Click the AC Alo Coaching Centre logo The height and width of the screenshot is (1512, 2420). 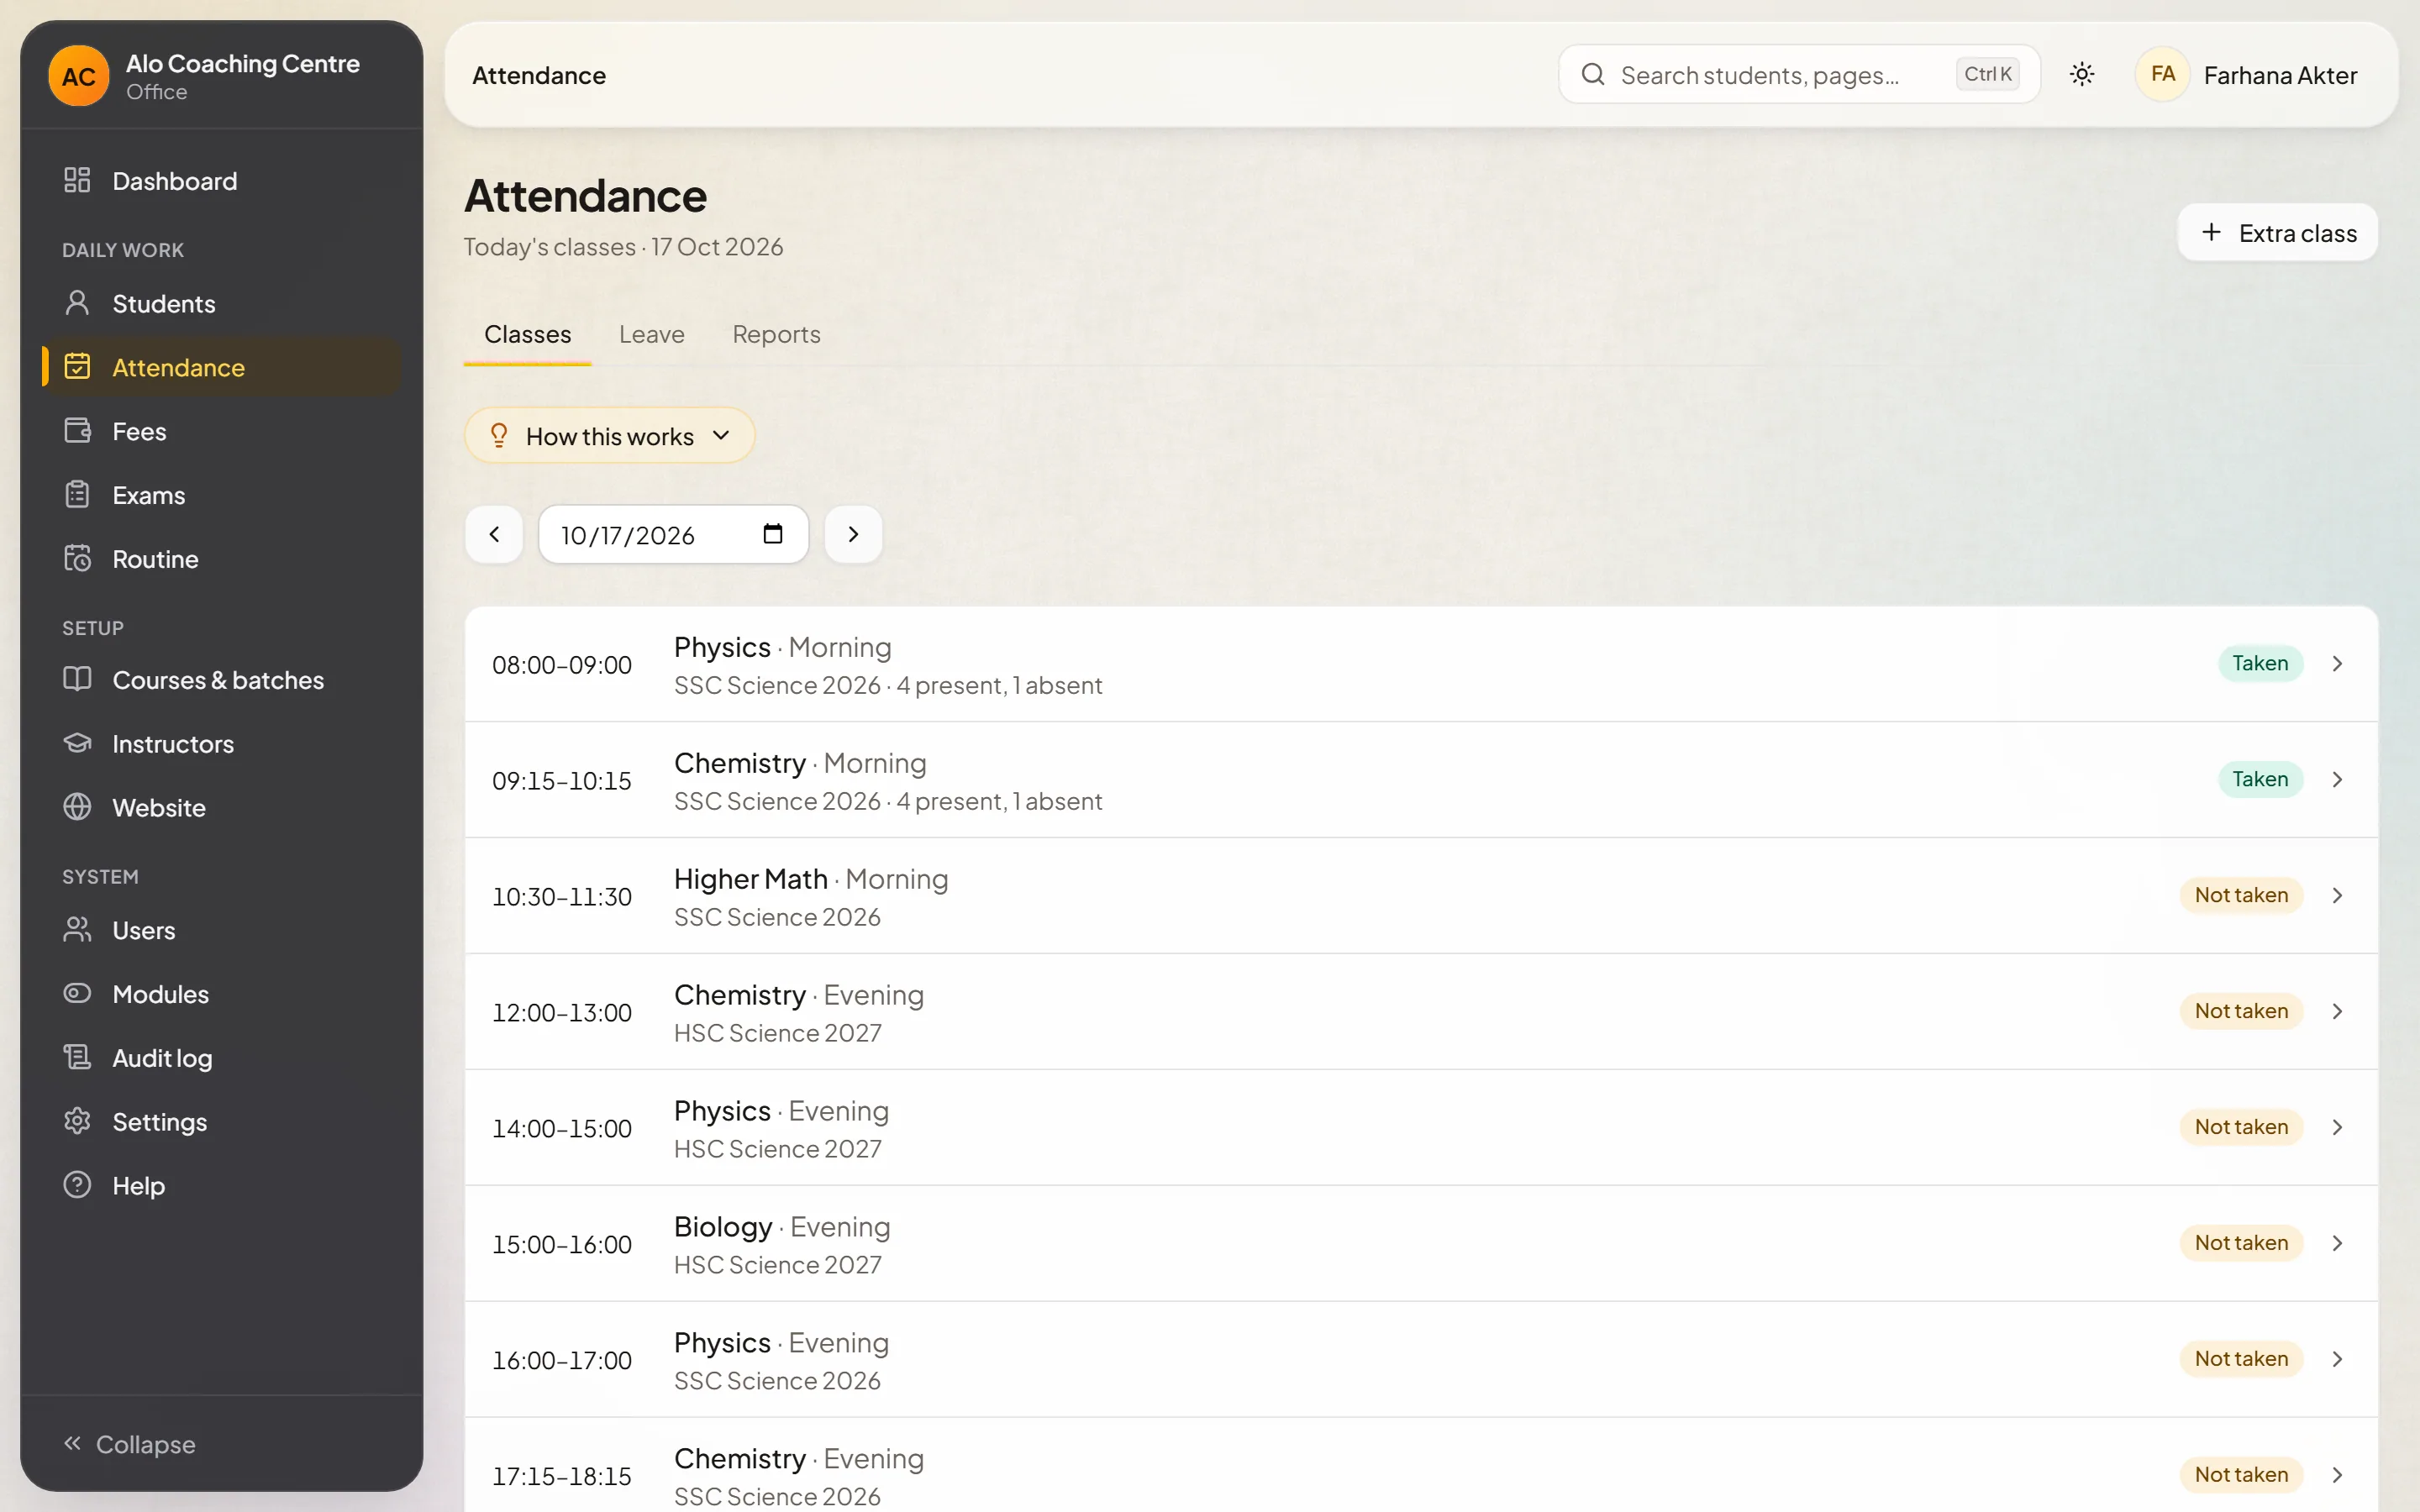point(79,75)
